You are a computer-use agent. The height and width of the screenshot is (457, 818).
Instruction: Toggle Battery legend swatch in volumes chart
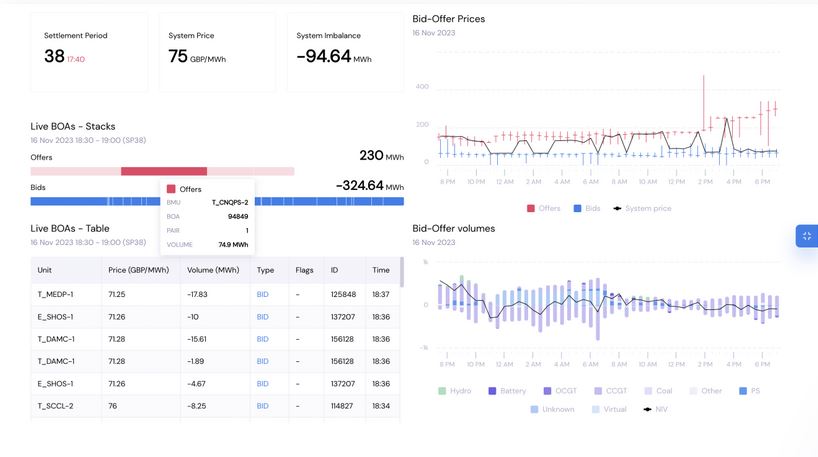(x=506, y=391)
